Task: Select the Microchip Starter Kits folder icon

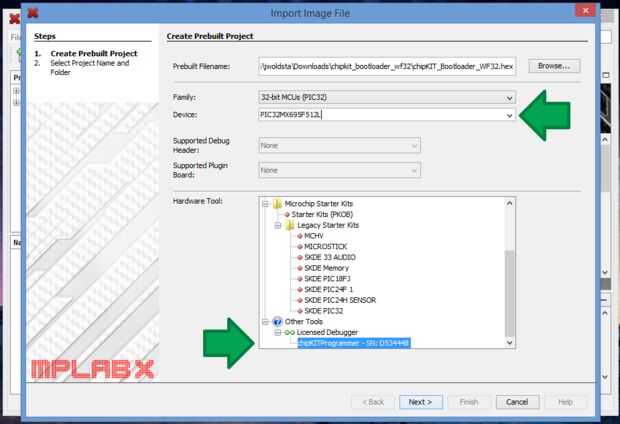Action: click(277, 204)
